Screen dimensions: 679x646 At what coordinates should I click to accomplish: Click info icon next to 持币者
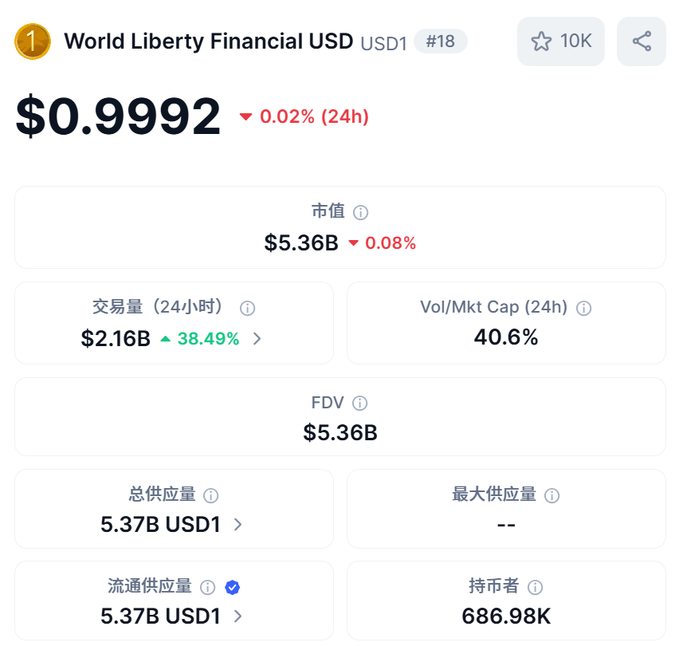coord(535,587)
